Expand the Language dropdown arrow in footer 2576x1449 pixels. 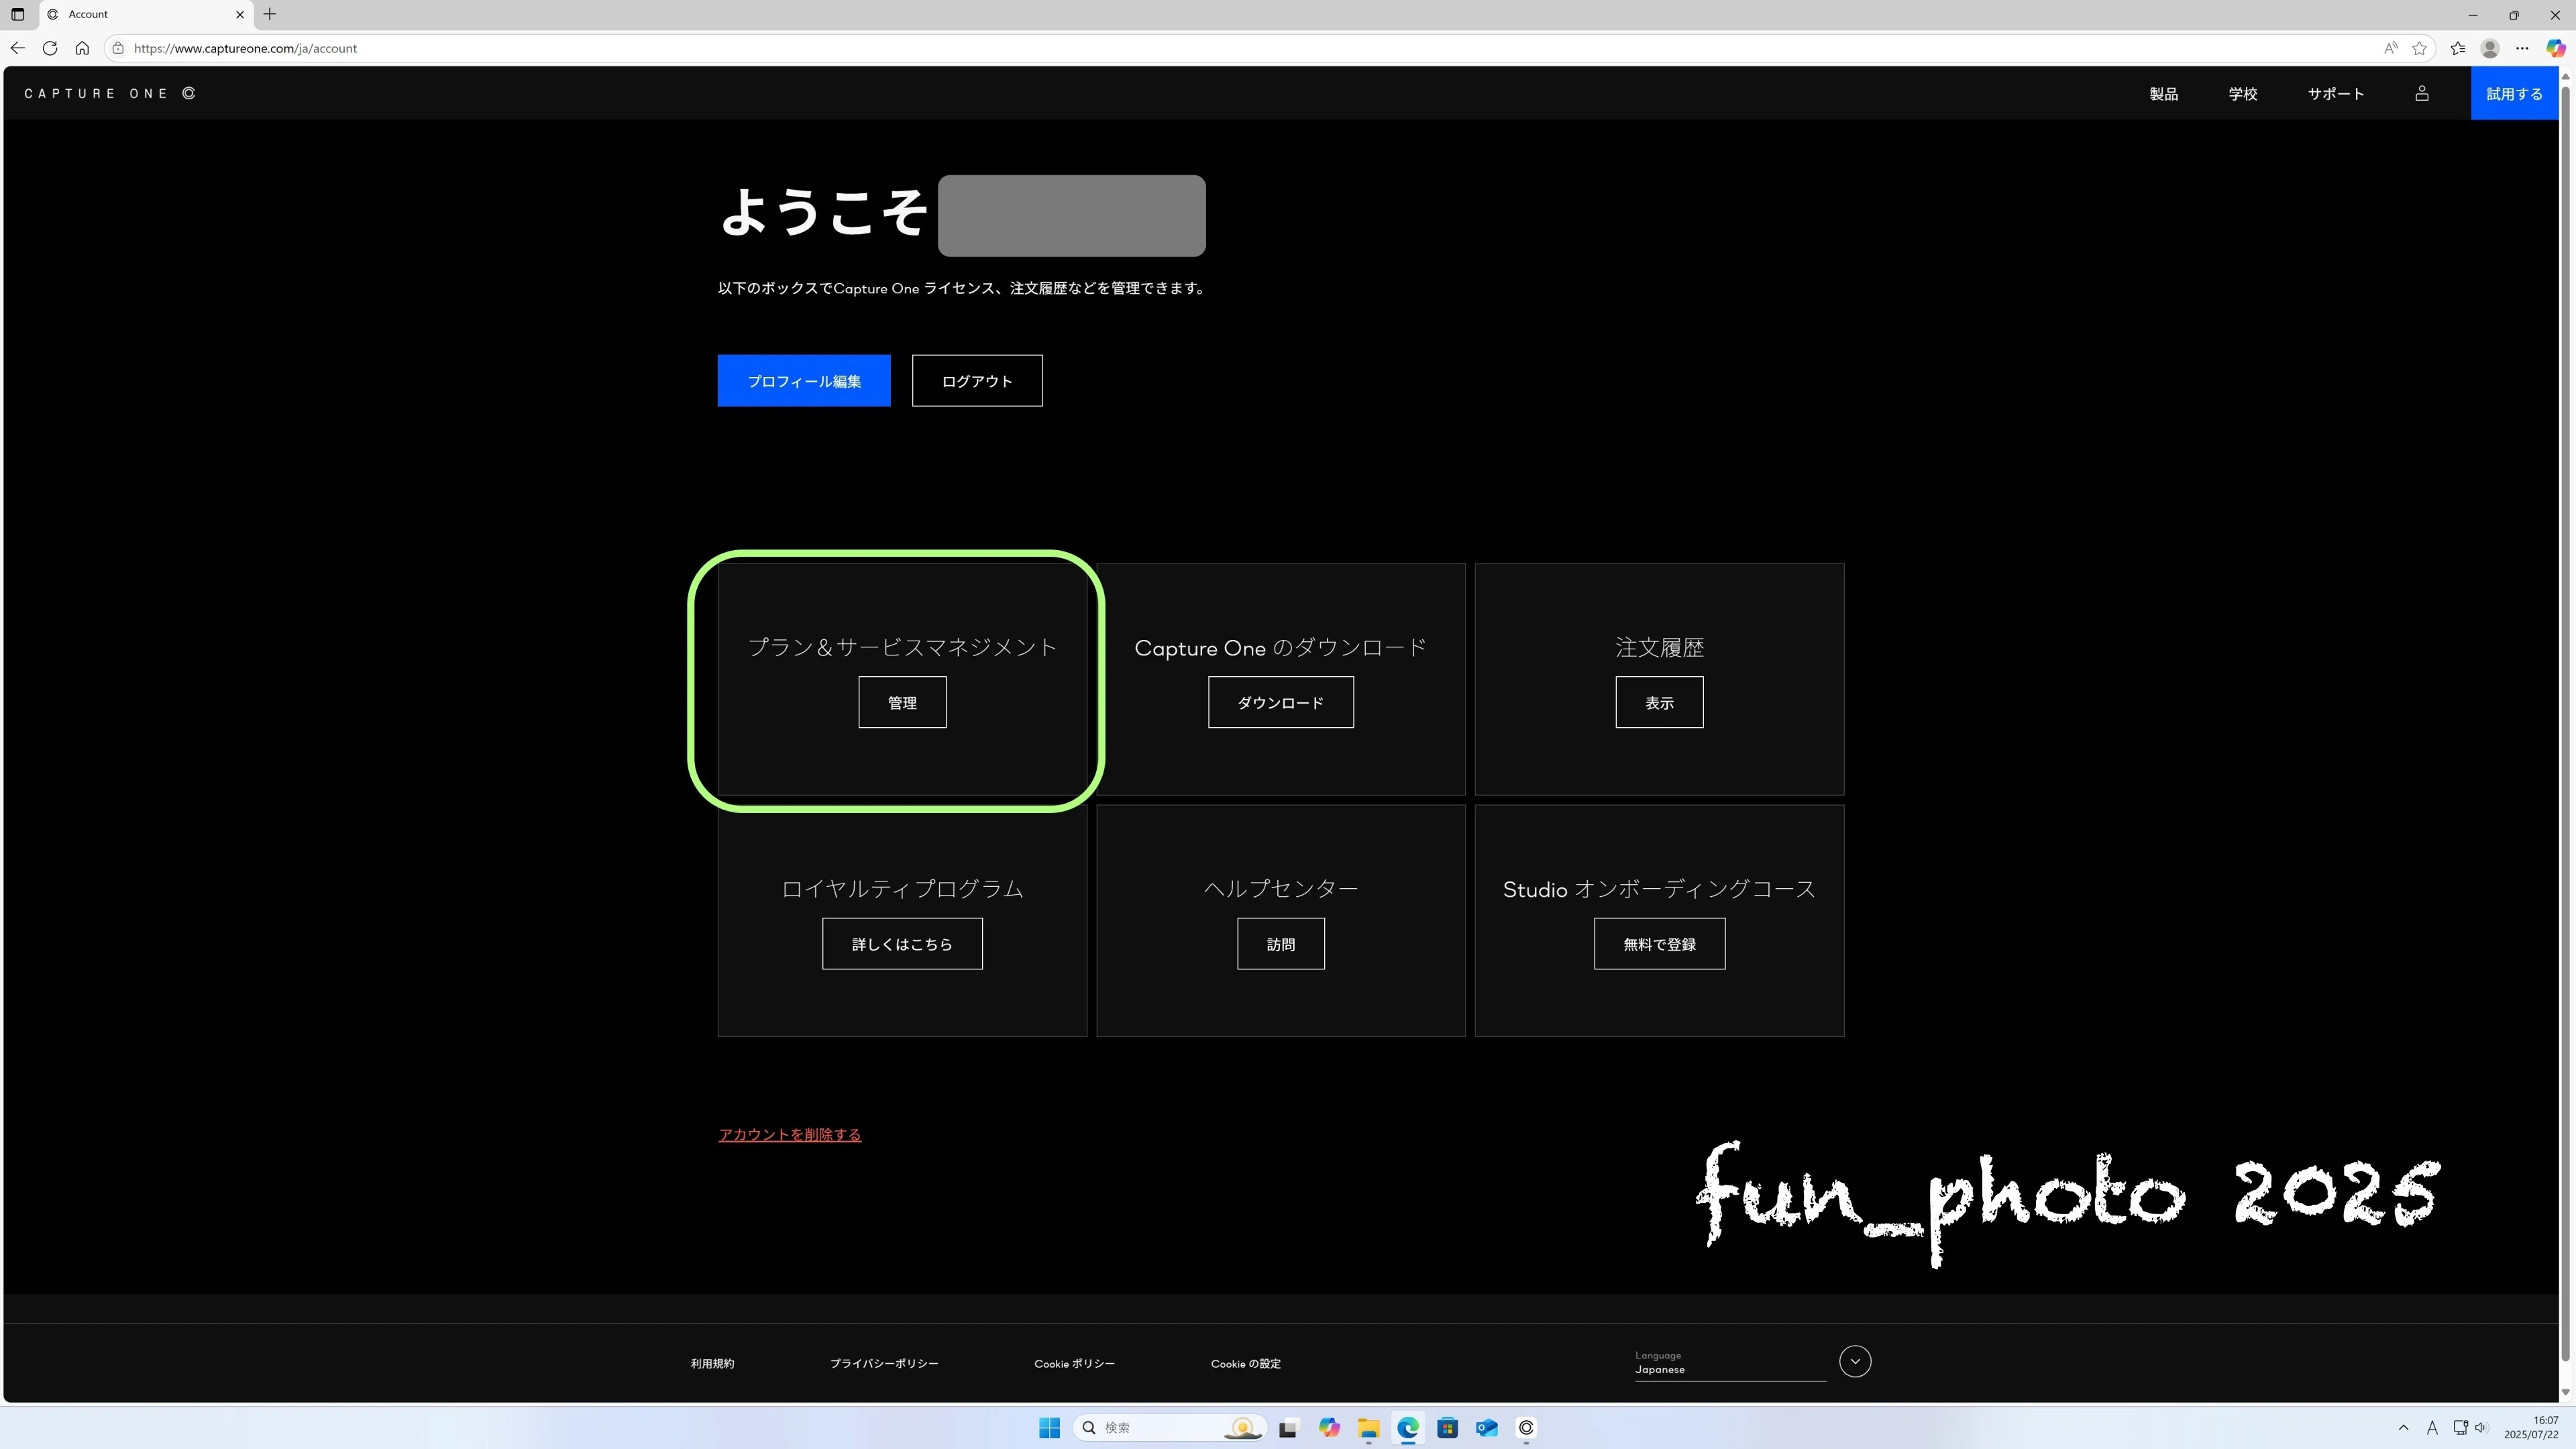(x=1855, y=1362)
